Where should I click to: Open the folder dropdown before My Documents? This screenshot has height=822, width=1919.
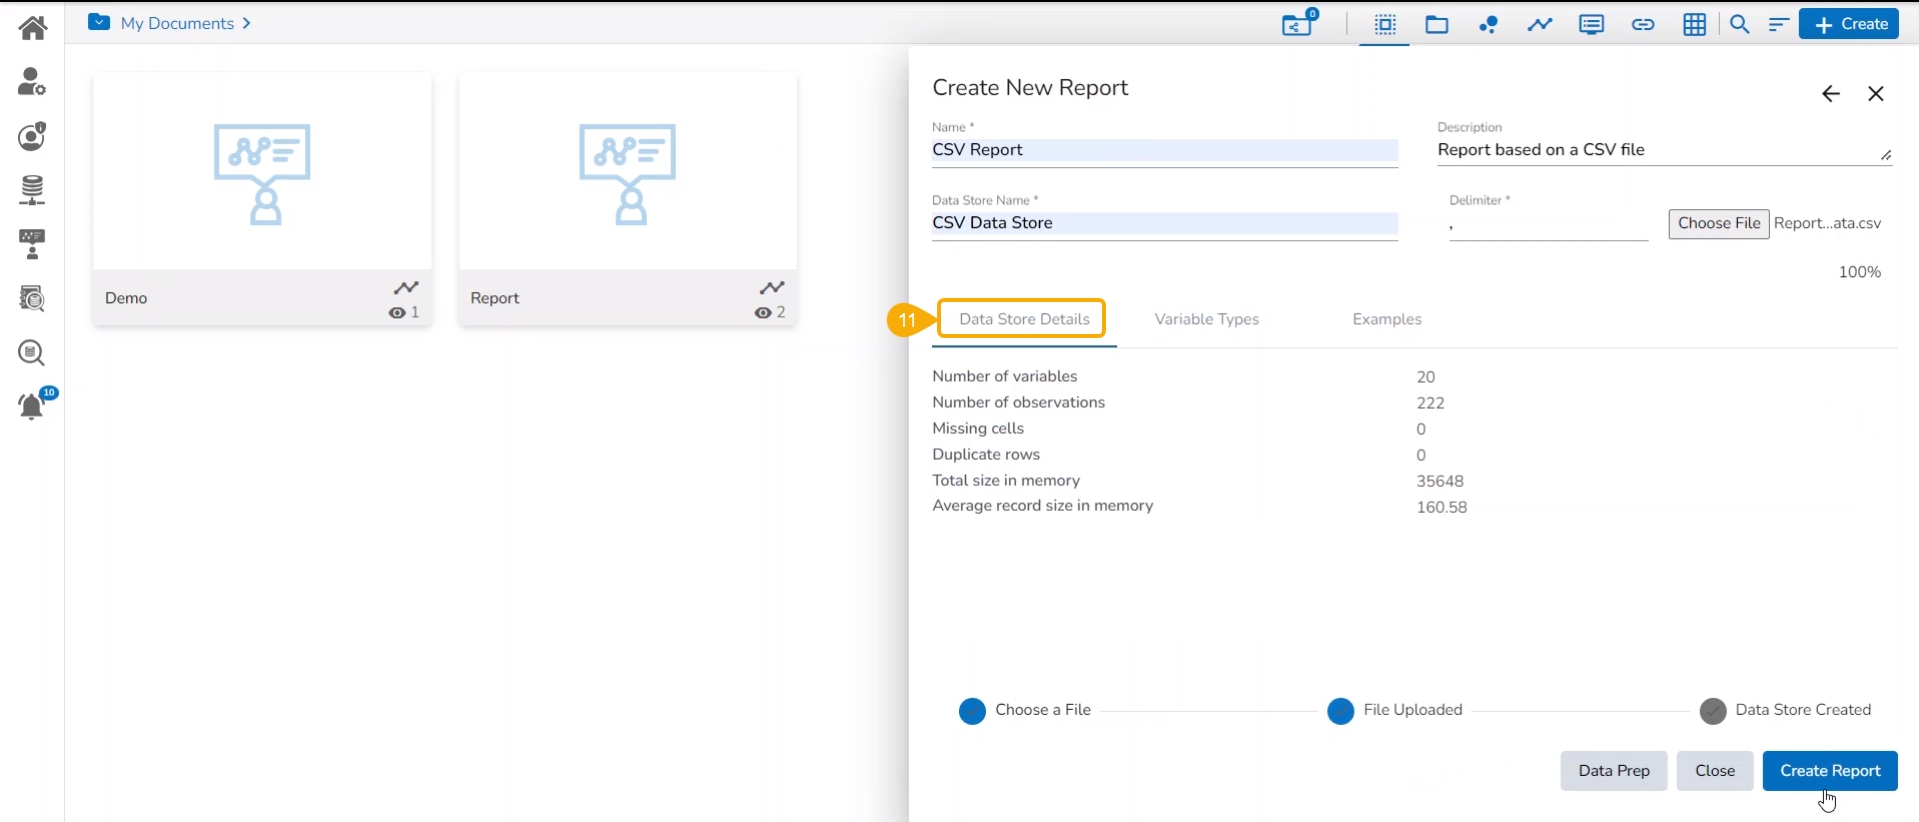click(x=99, y=22)
